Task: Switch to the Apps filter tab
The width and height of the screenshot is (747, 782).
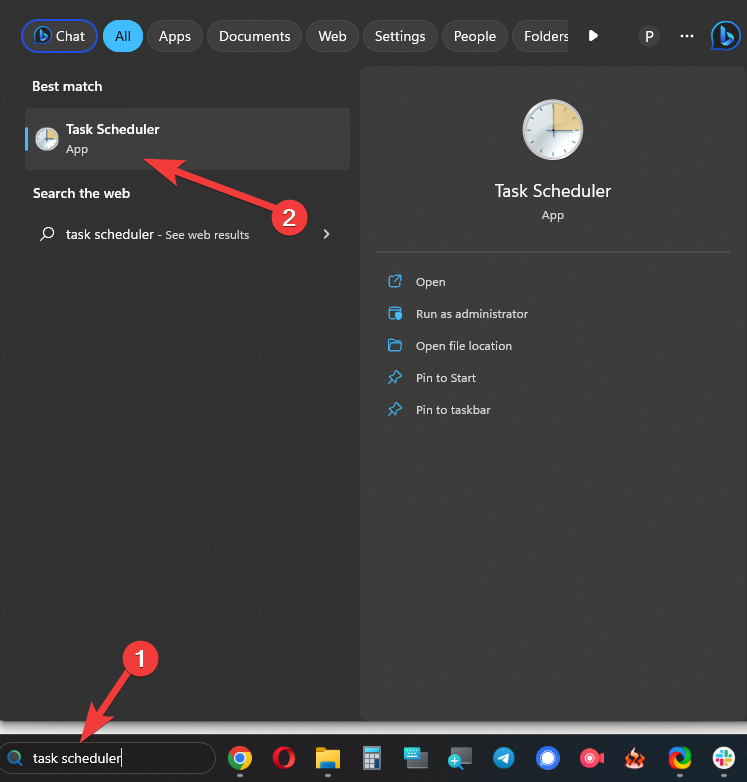Action: (x=174, y=36)
